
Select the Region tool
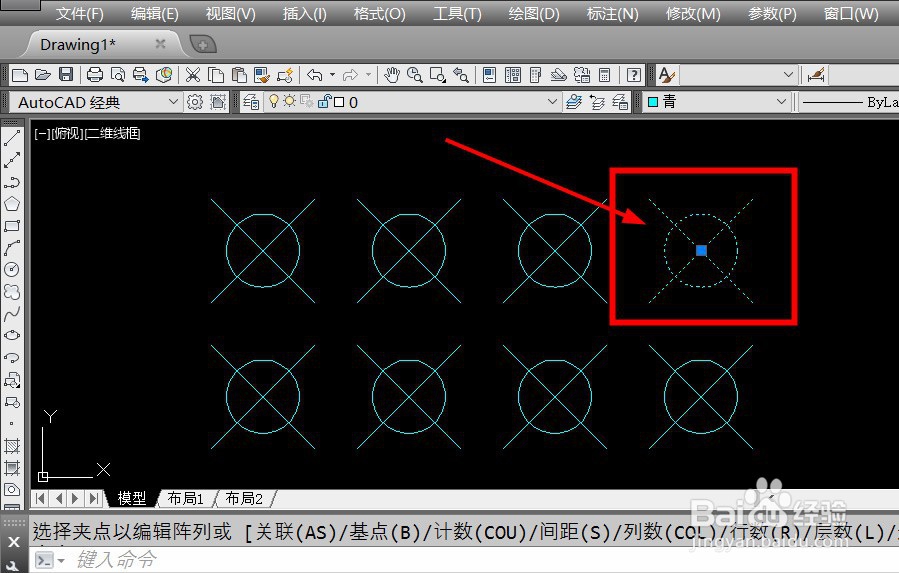[12, 489]
